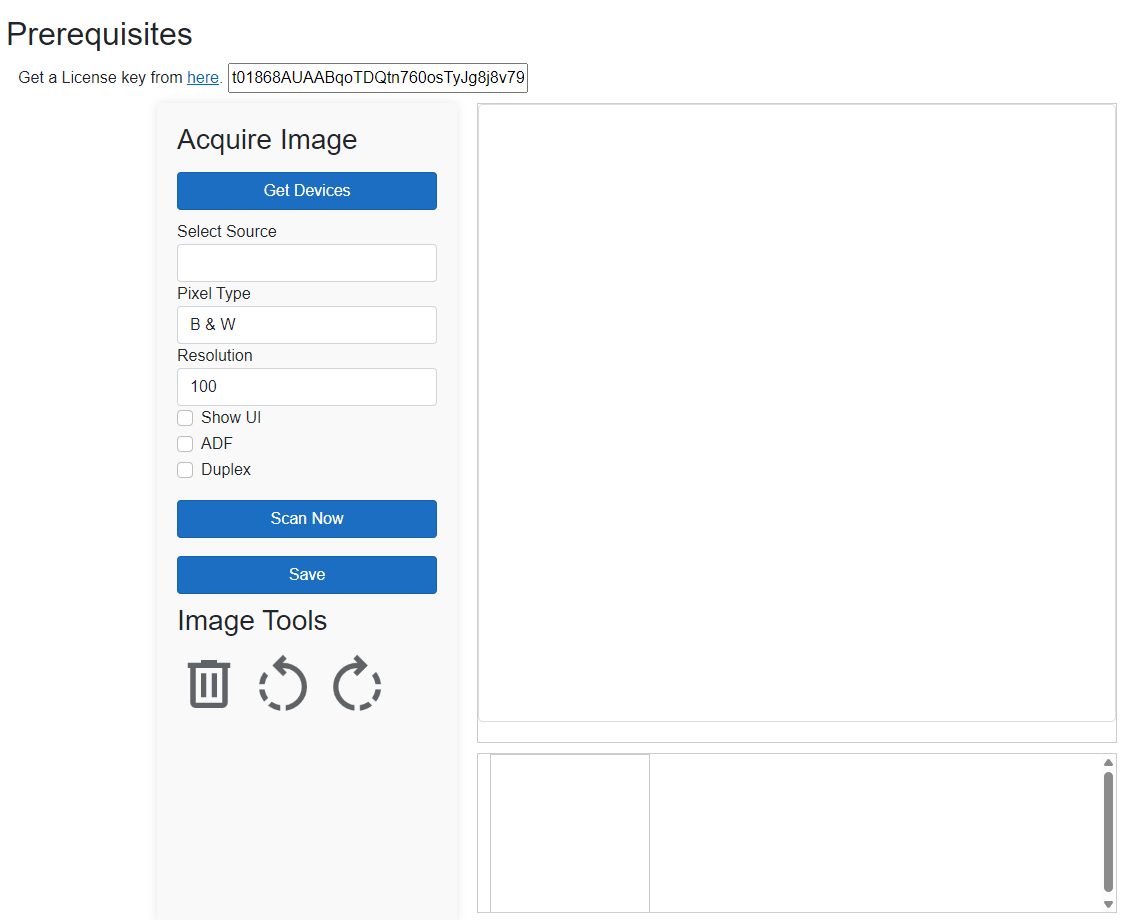Open the Resolution dropdown set to 100
Image resolution: width=1145 pixels, height=920 pixels.
click(x=307, y=387)
